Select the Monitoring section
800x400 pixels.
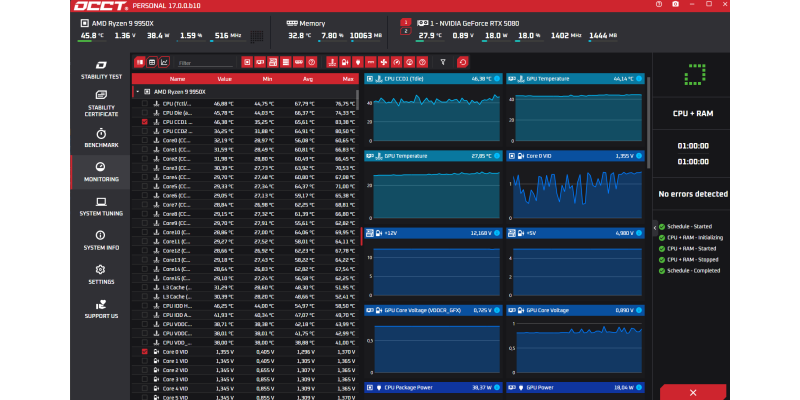[101, 172]
